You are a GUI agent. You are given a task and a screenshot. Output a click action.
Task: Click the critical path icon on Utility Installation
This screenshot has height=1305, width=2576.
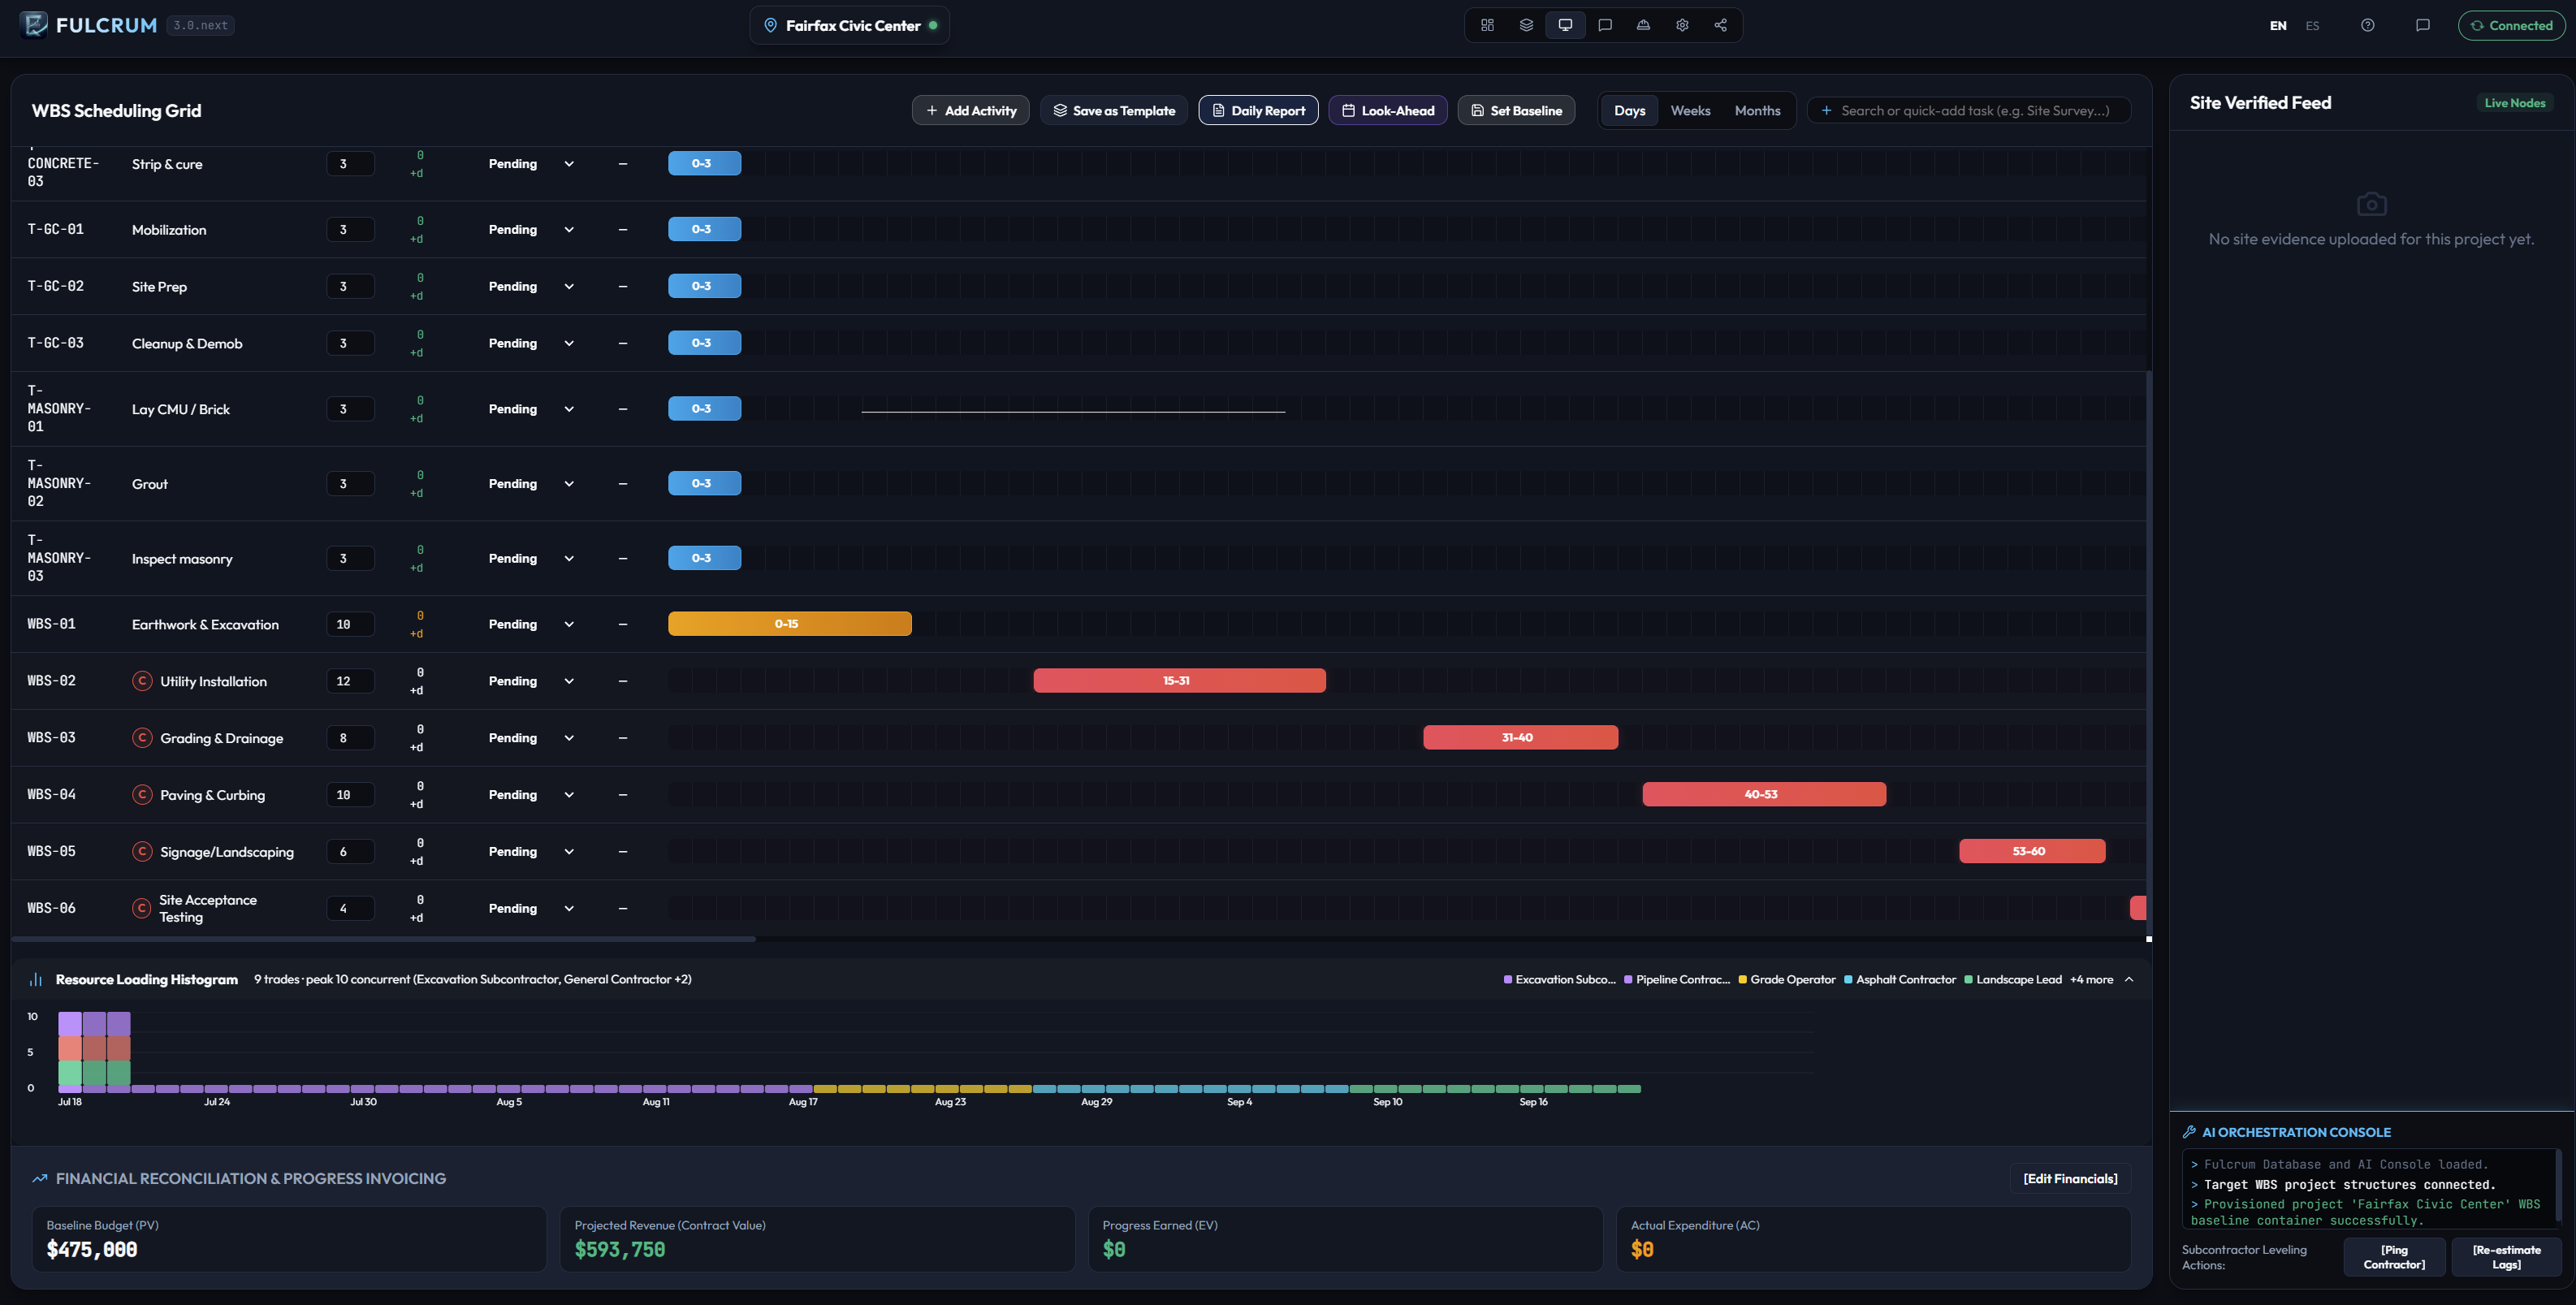[142, 681]
